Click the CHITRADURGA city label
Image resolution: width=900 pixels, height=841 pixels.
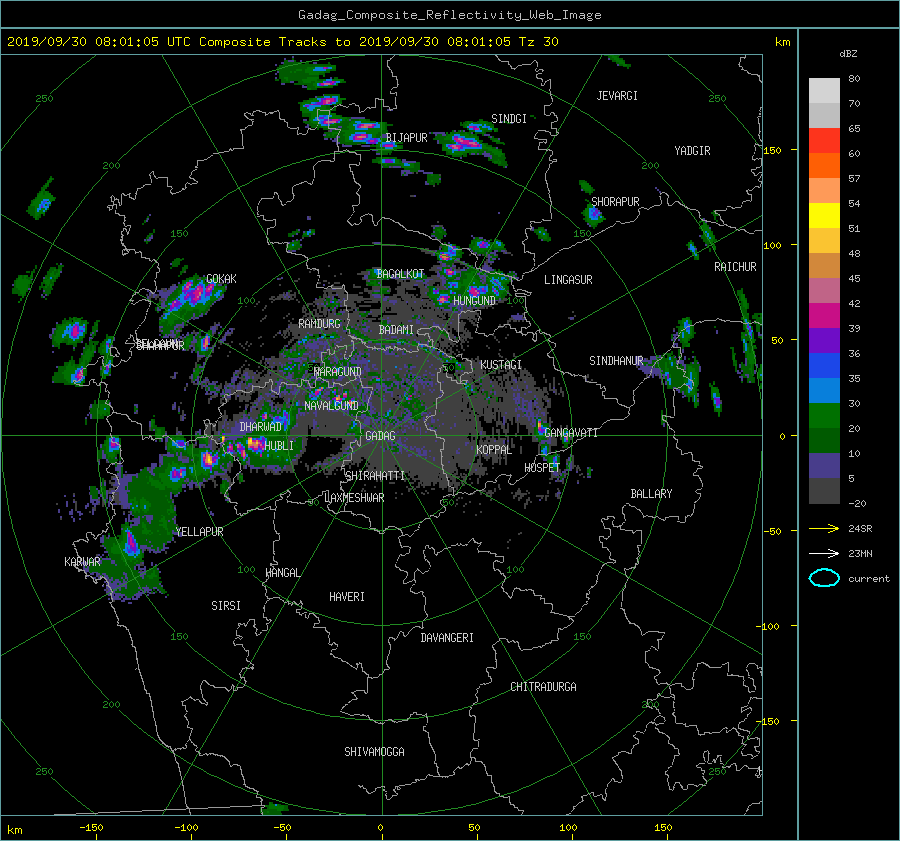click(x=543, y=687)
